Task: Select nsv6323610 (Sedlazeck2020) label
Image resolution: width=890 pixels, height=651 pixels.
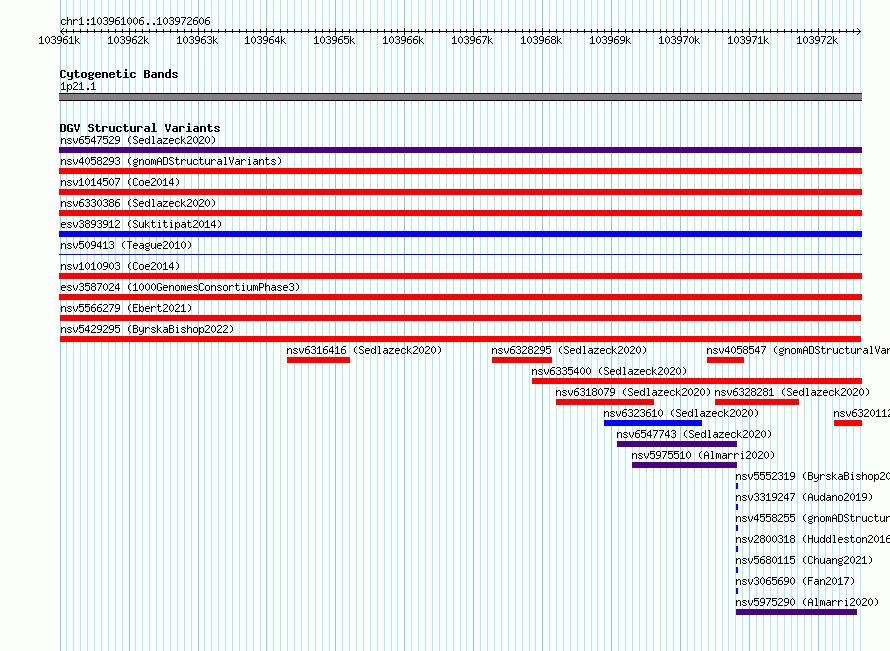Action: (681, 413)
